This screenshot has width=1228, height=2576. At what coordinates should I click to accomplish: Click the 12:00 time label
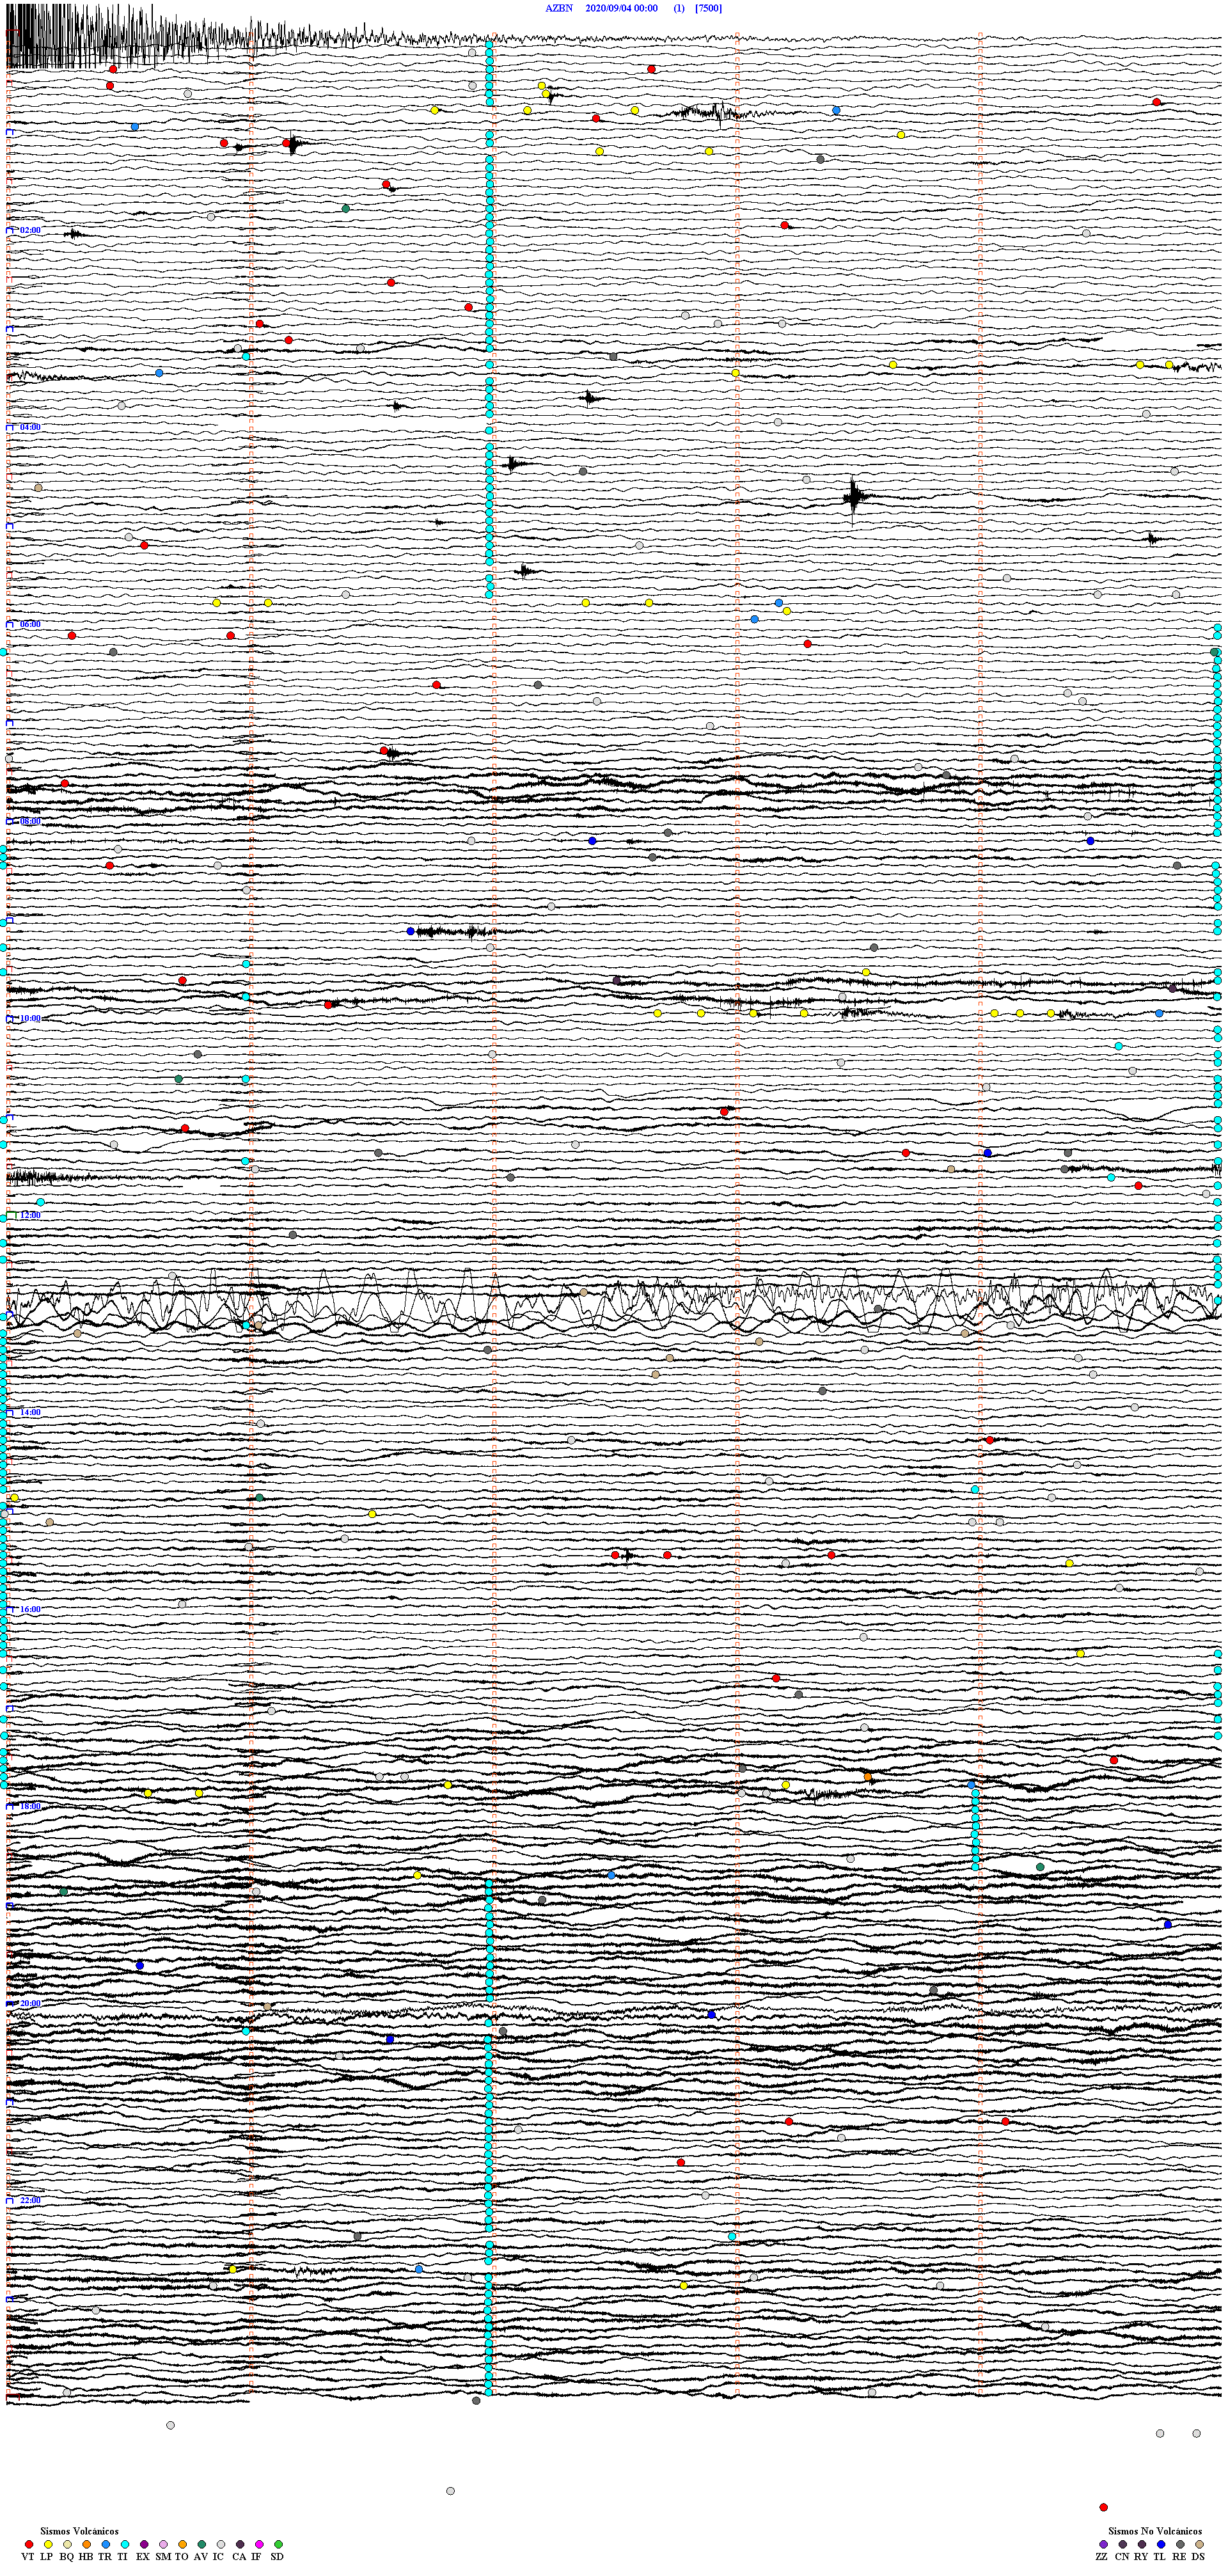(x=30, y=1215)
